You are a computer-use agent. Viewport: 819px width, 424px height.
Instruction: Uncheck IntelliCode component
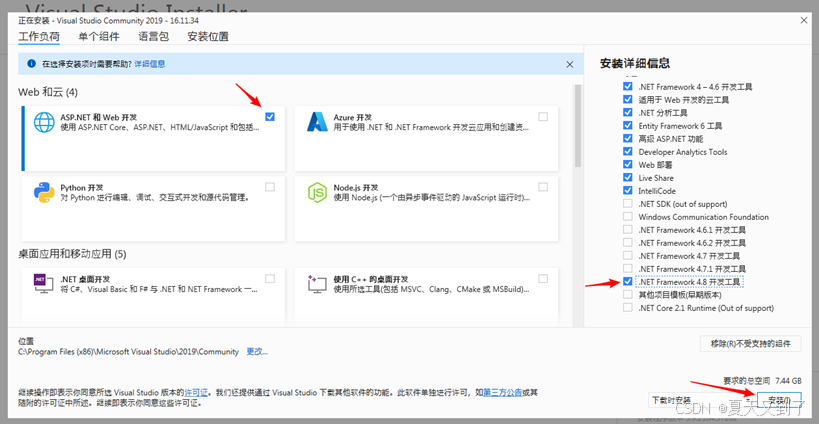point(628,191)
